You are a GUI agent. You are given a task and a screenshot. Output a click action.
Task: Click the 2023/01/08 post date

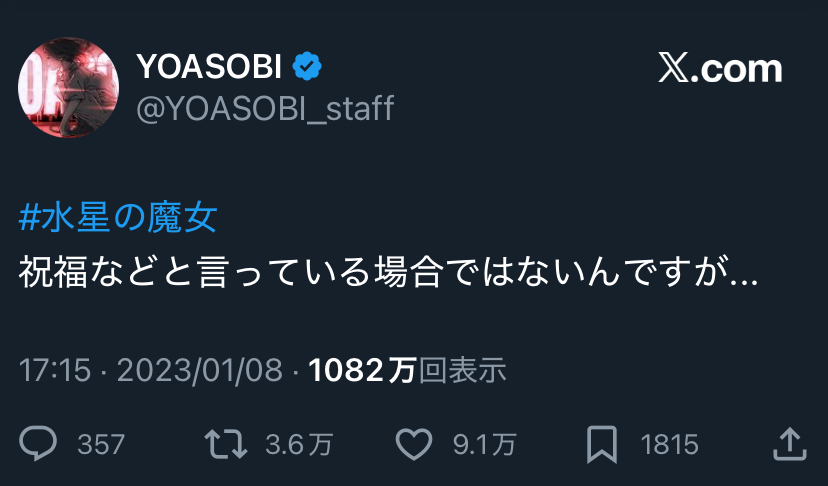200,371
